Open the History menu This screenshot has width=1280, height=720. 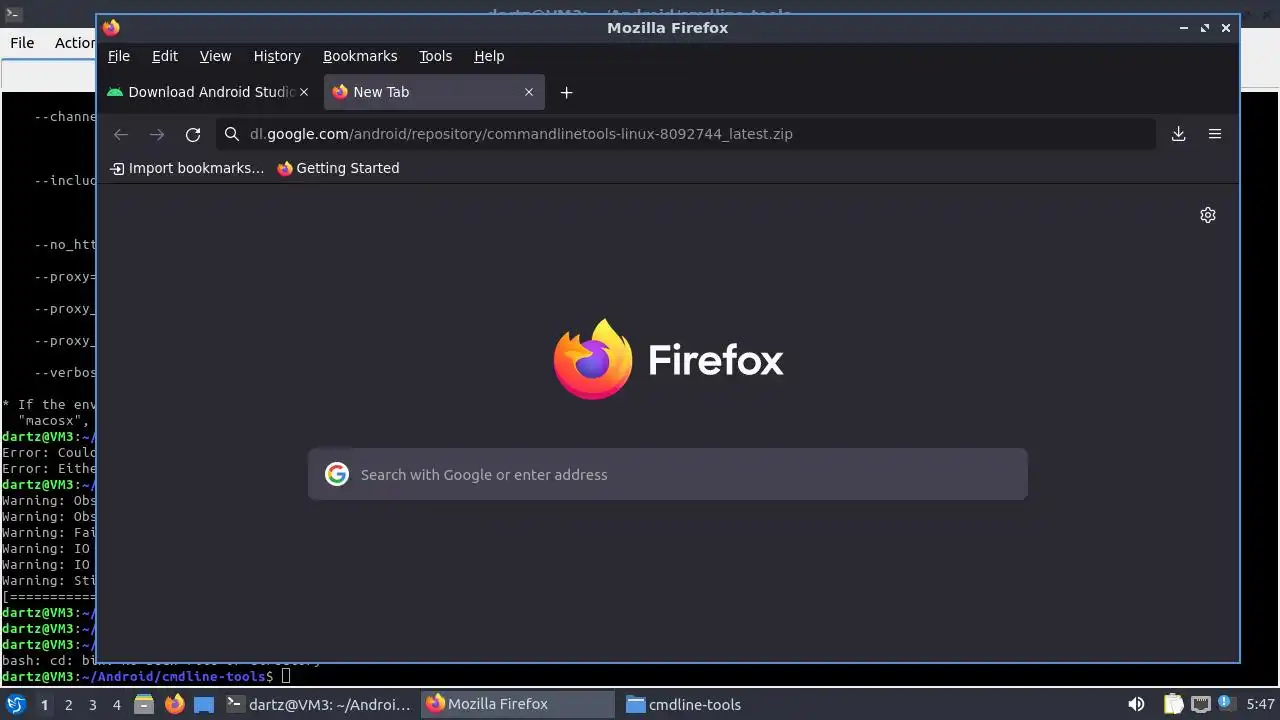(277, 56)
